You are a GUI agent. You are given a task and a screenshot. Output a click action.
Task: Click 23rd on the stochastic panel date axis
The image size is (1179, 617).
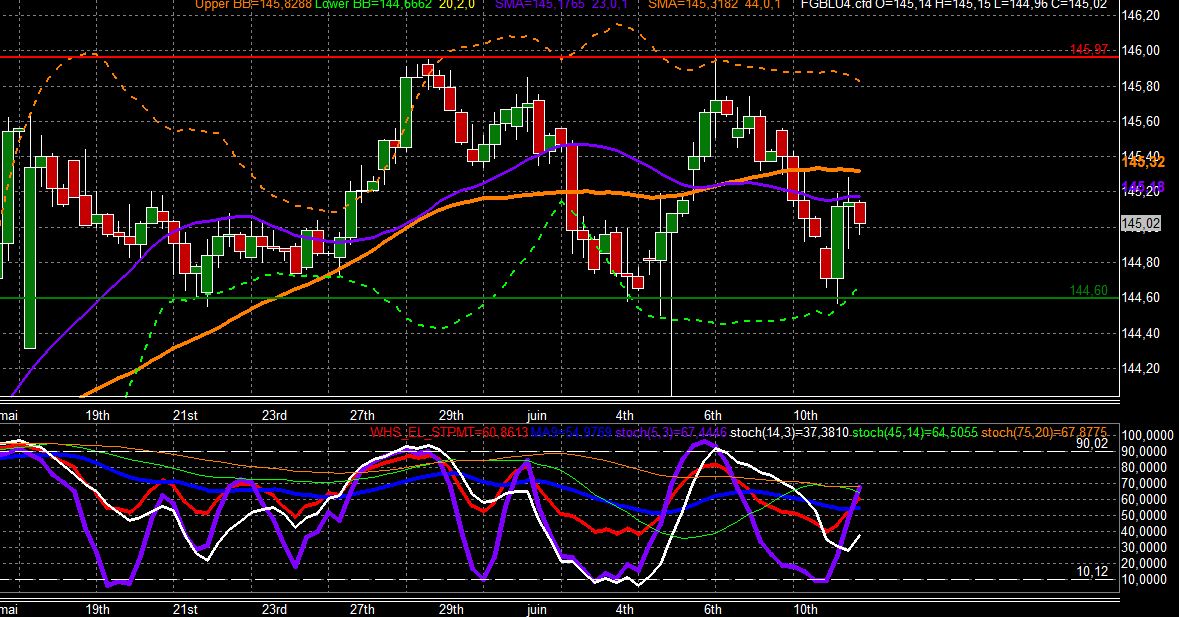click(274, 609)
